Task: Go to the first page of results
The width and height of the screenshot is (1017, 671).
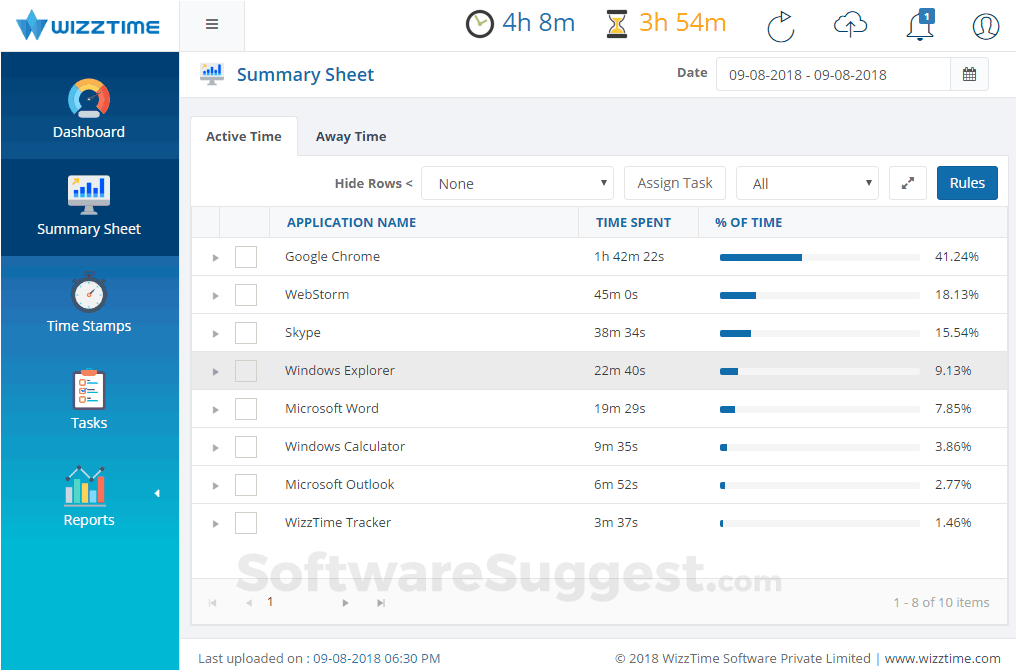Action: click(212, 603)
